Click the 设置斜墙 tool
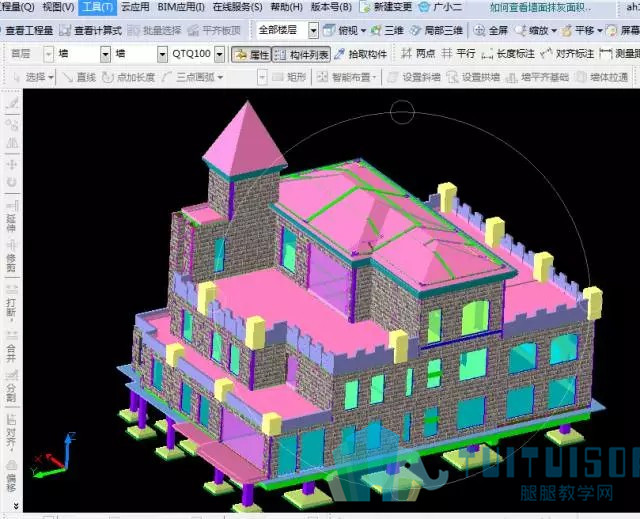This screenshot has width=640, height=519. (x=414, y=77)
